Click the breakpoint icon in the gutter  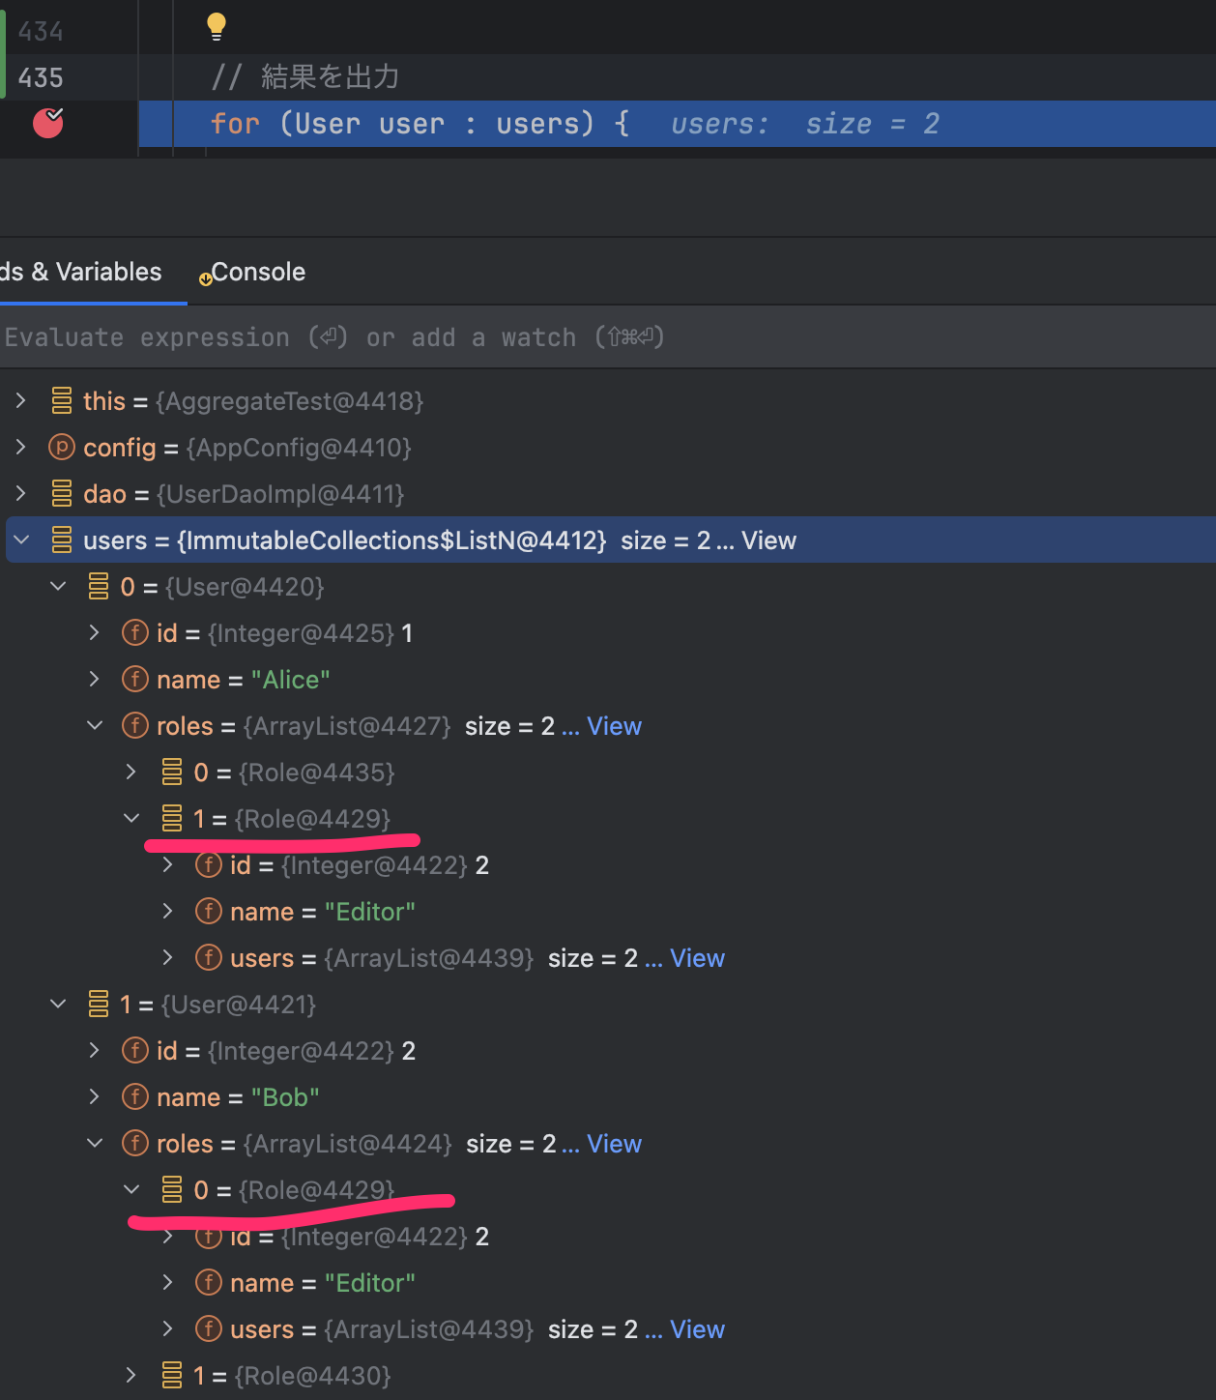point(48,123)
